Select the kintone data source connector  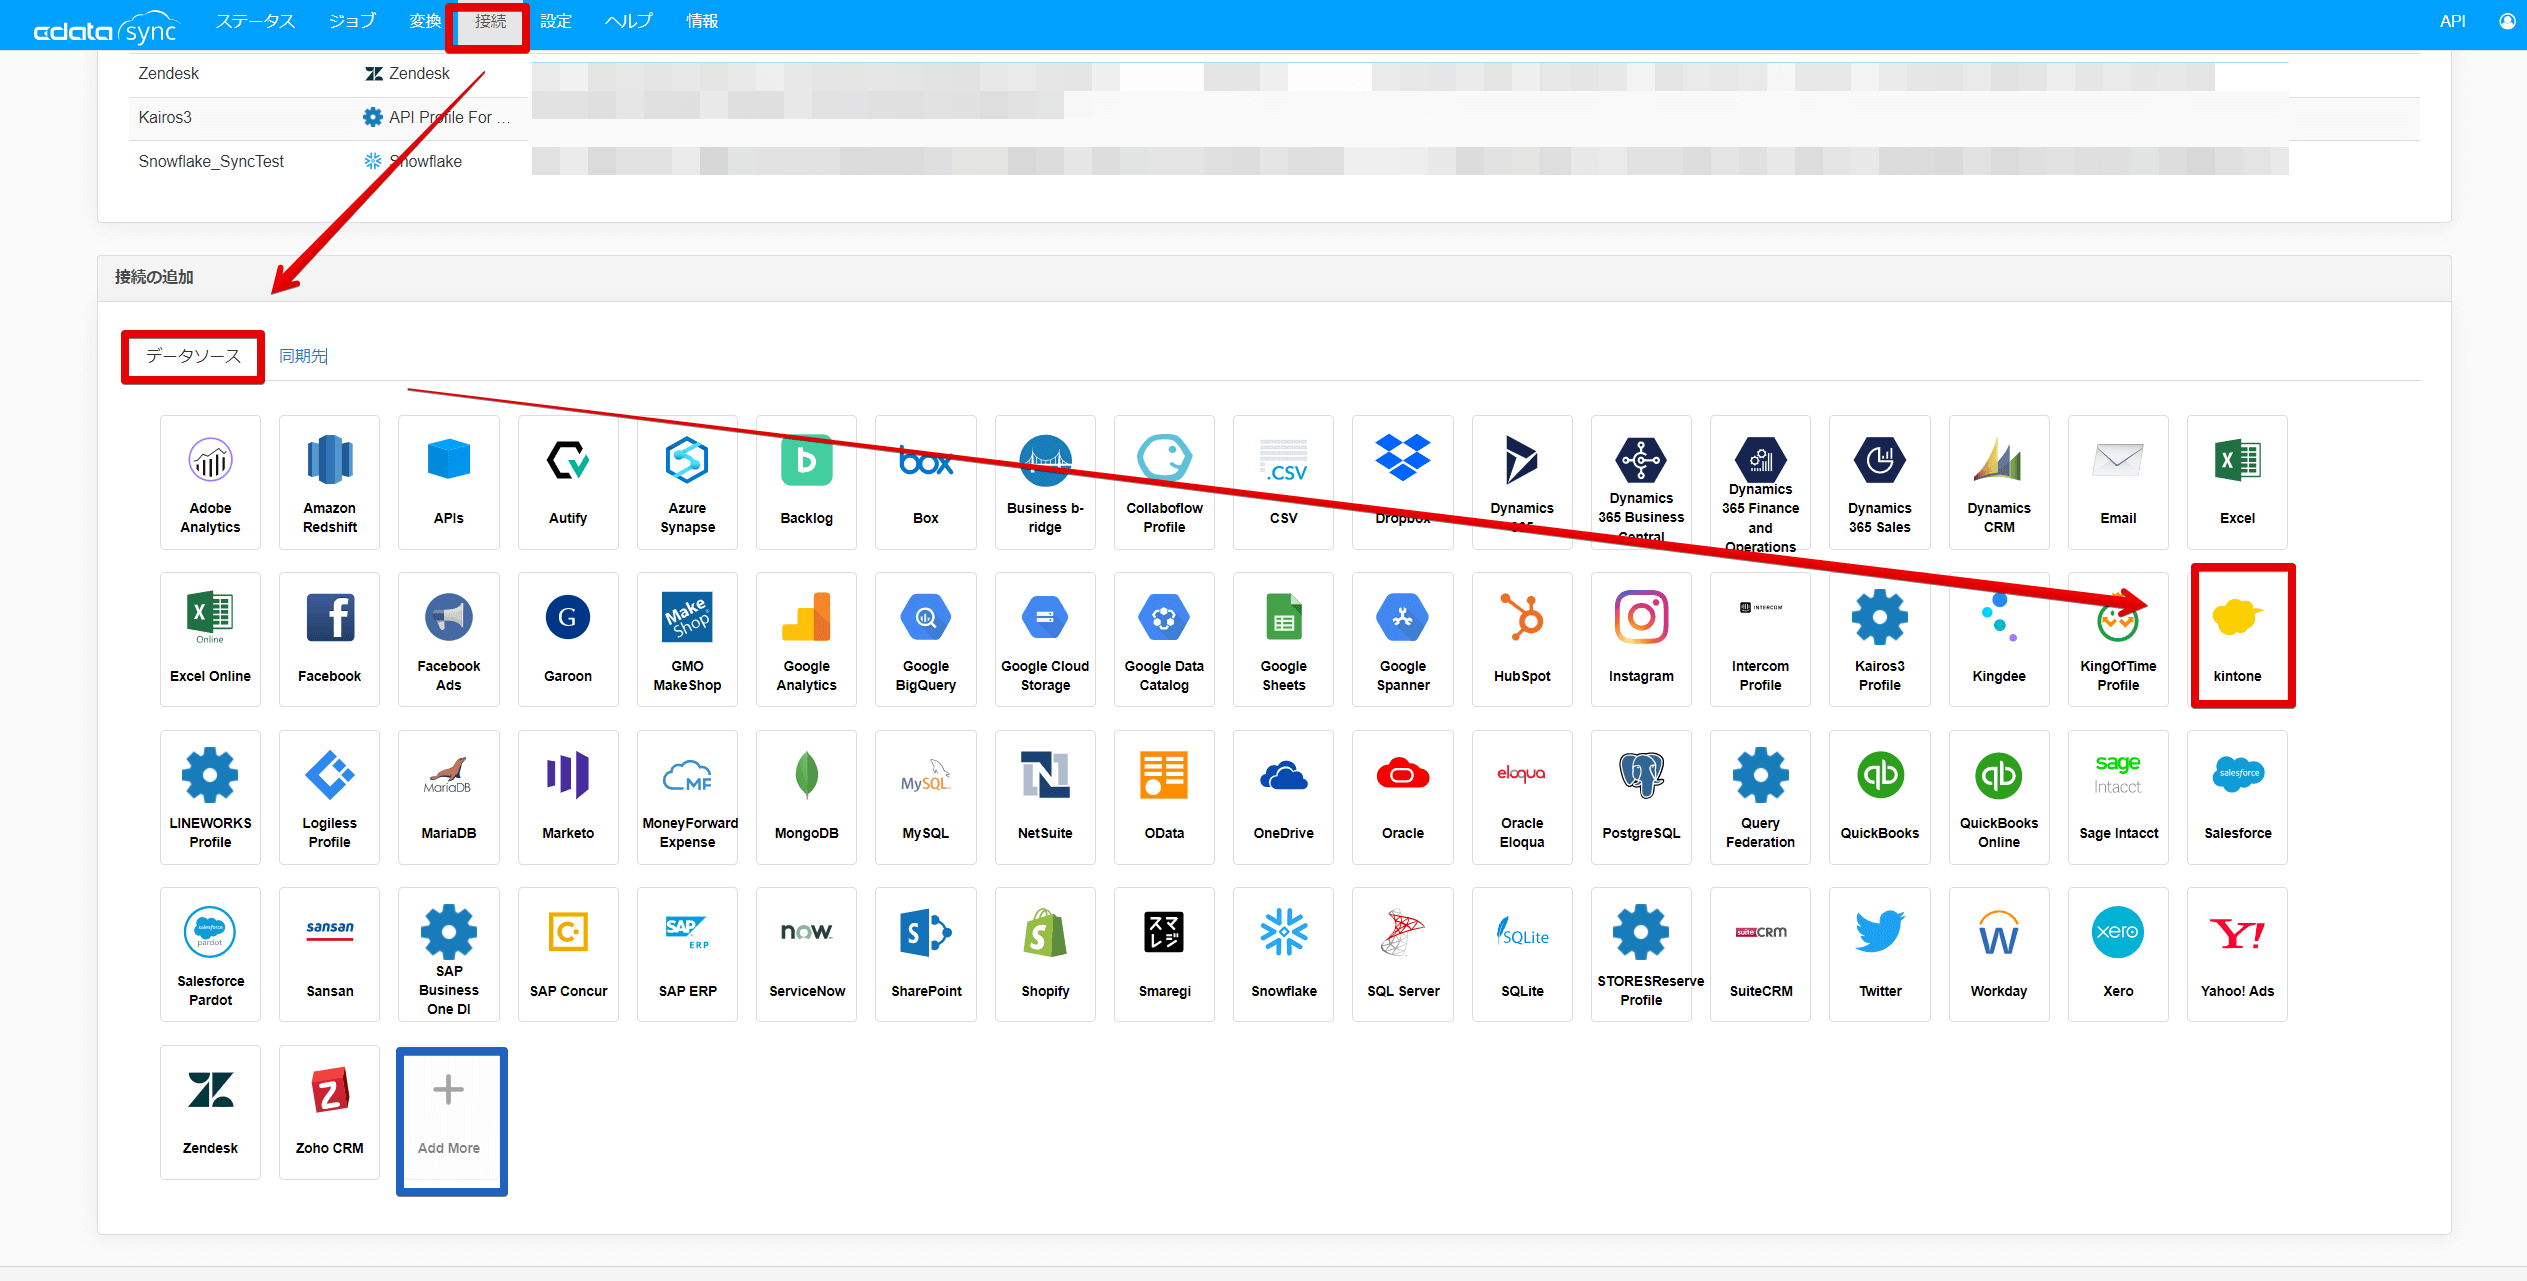click(2236, 637)
